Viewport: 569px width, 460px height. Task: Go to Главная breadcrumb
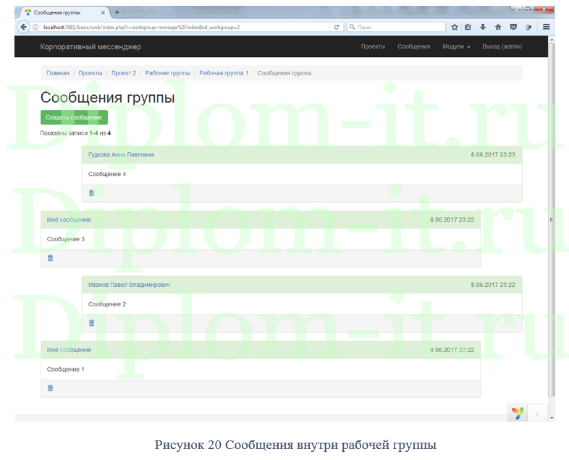tap(58, 73)
